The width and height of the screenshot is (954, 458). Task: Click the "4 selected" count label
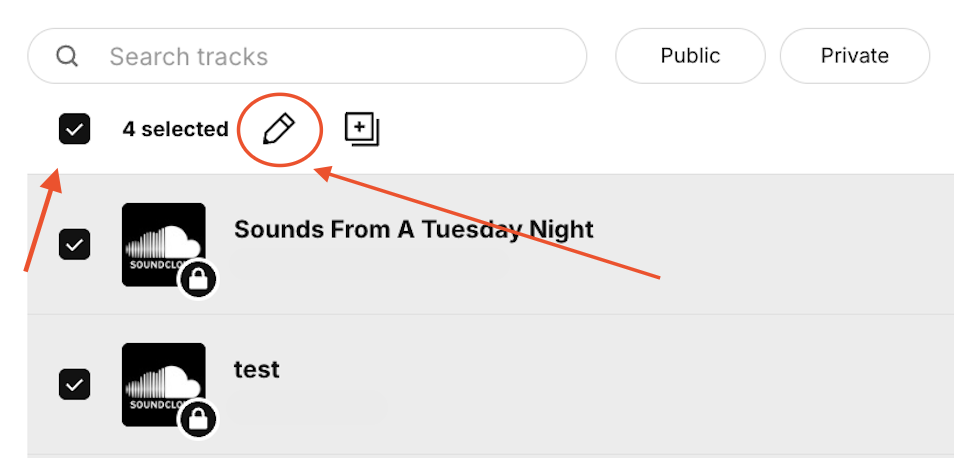pyautogui.click(x=175, y=130)
